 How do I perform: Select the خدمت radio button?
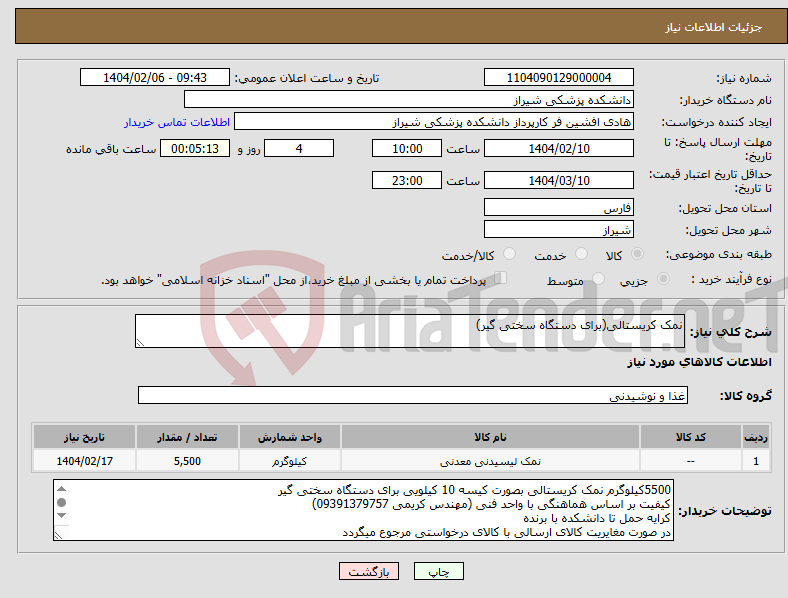pyautogui.click(x=581, y=254)
